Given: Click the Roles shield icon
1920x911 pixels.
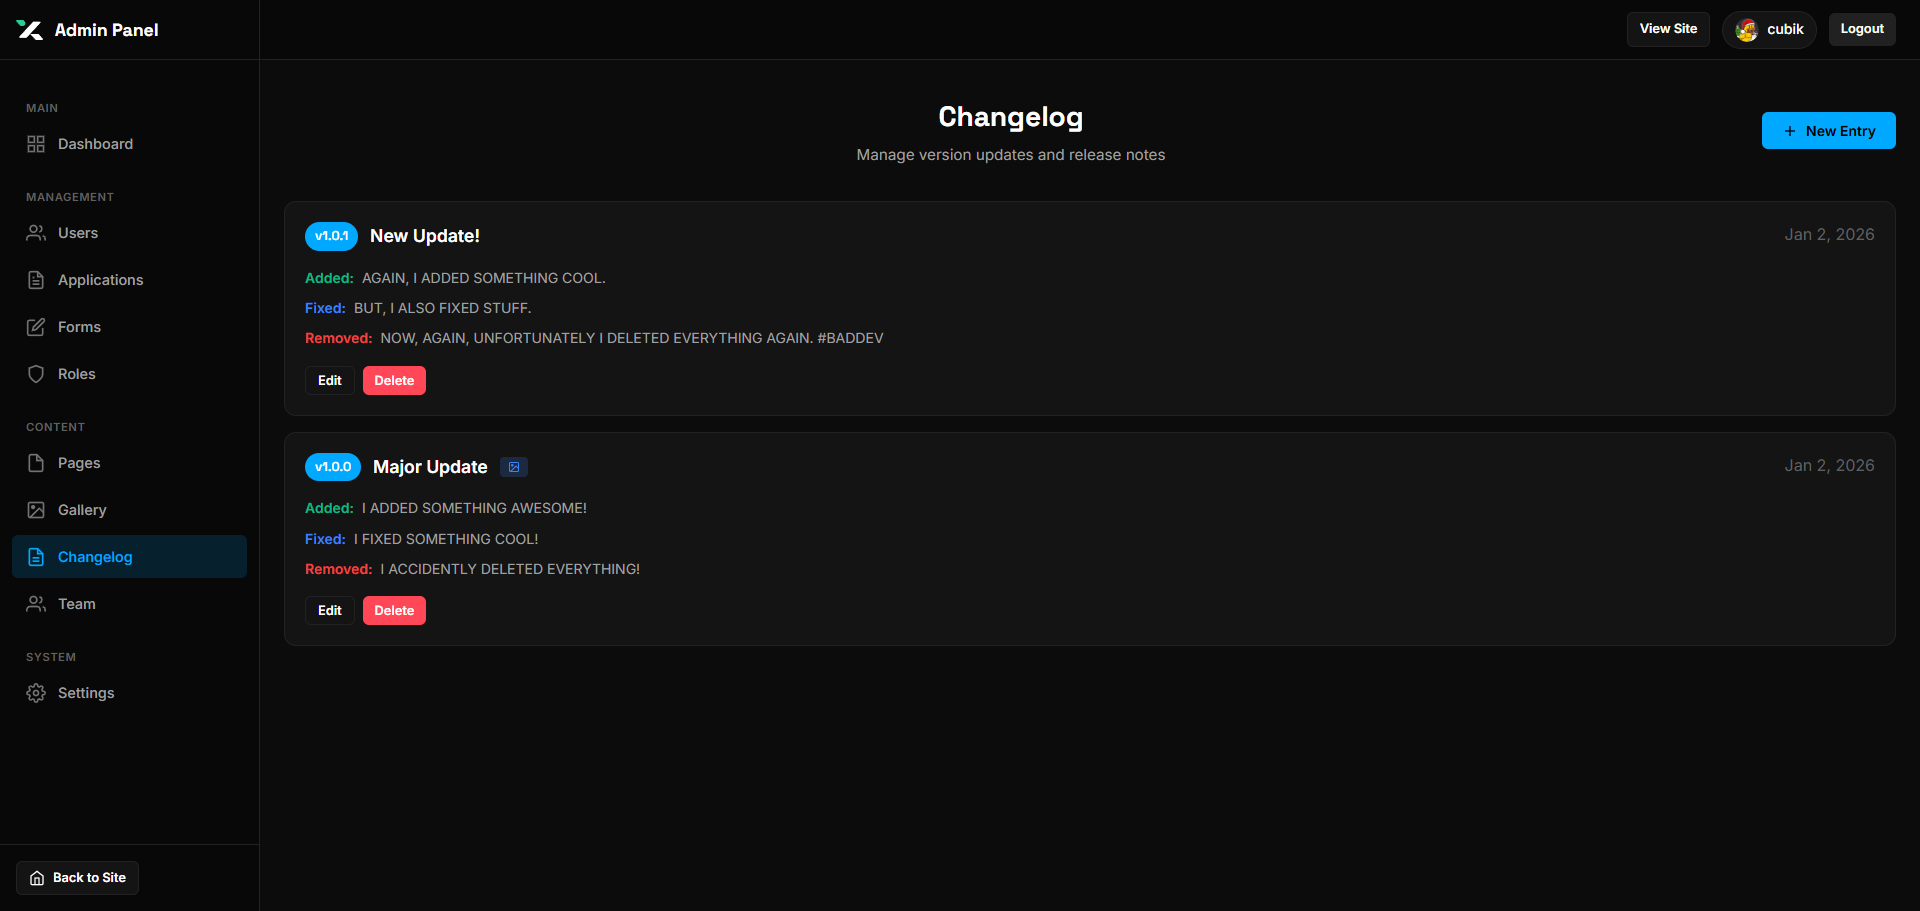Looking at the screenshot, I should 36,374.
